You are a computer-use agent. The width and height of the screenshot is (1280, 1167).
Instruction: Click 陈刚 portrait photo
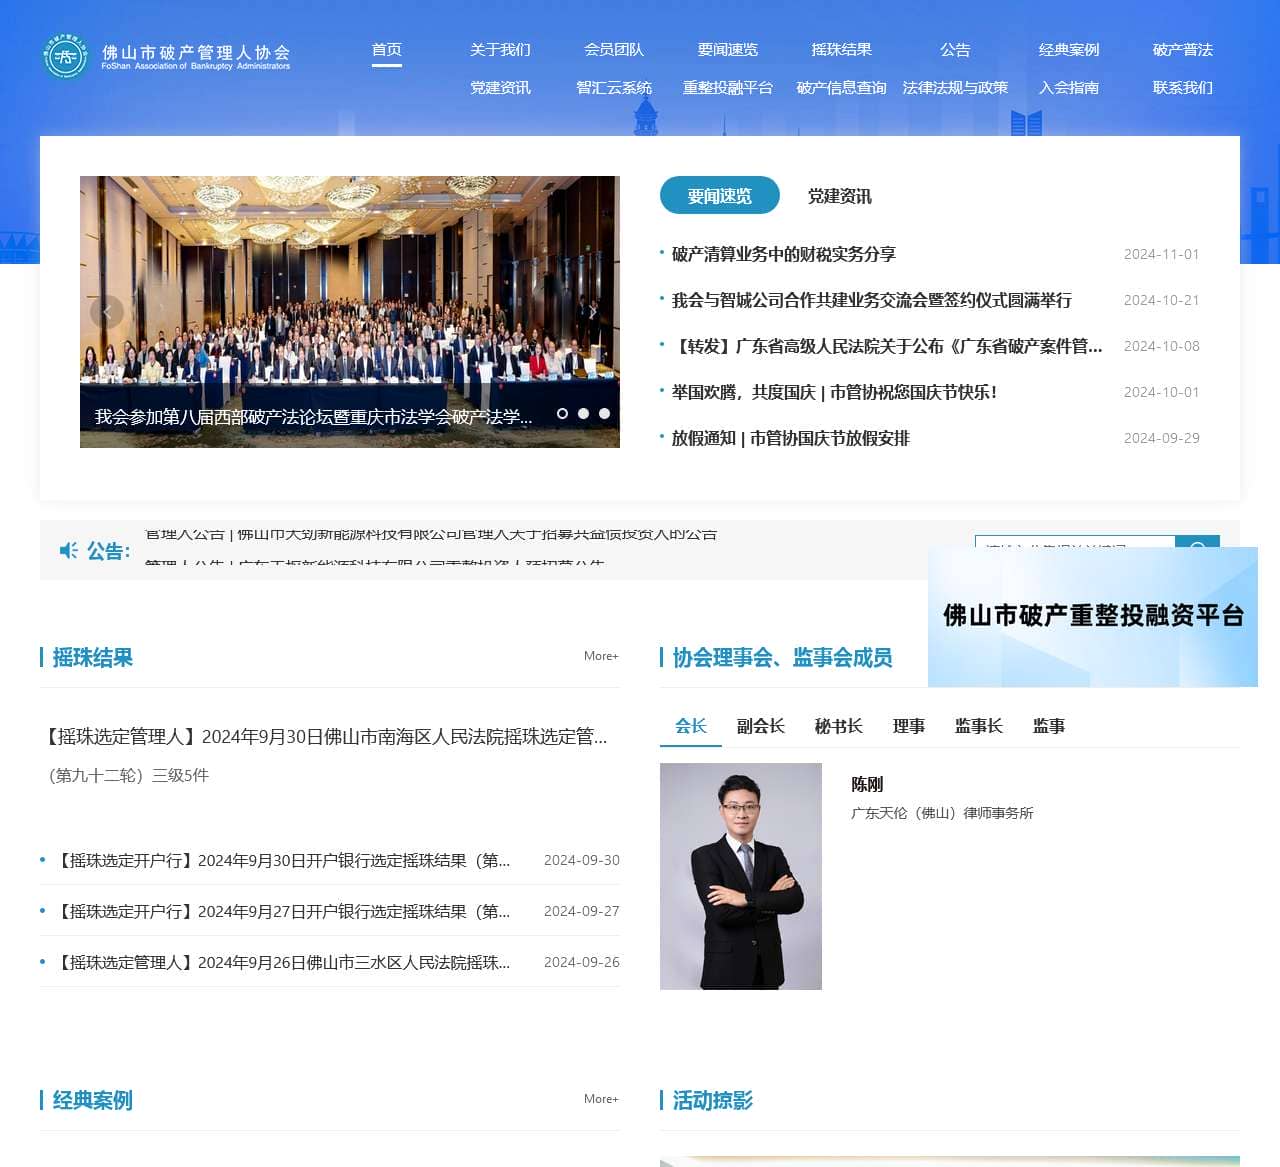click(x=741, y=876)
